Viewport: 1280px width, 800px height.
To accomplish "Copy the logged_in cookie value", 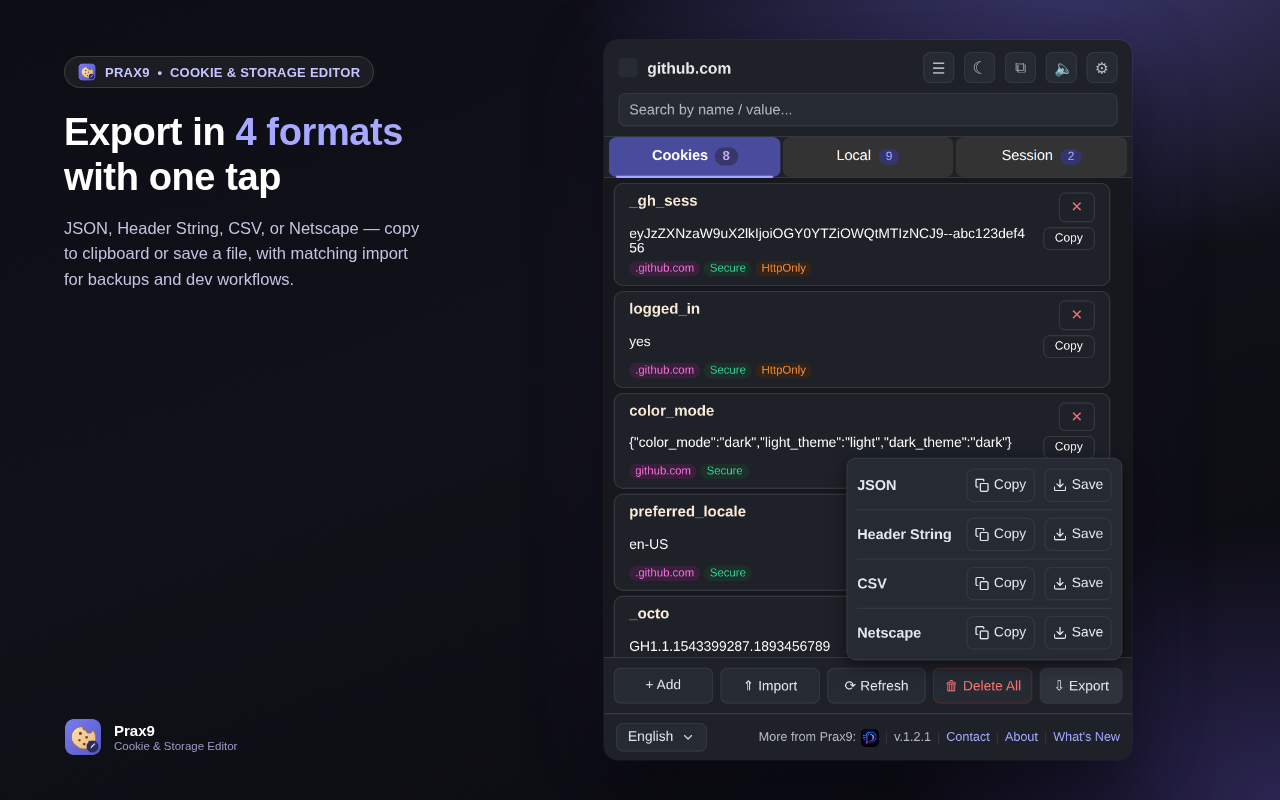I will 1069,346.
